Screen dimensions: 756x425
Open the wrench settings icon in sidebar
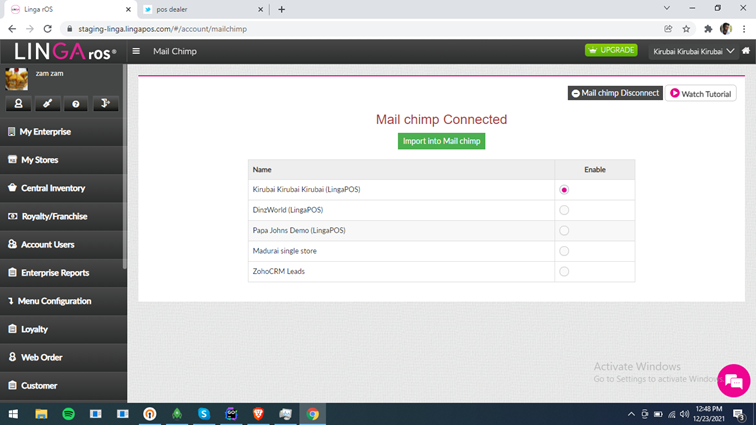coord(47,103)
